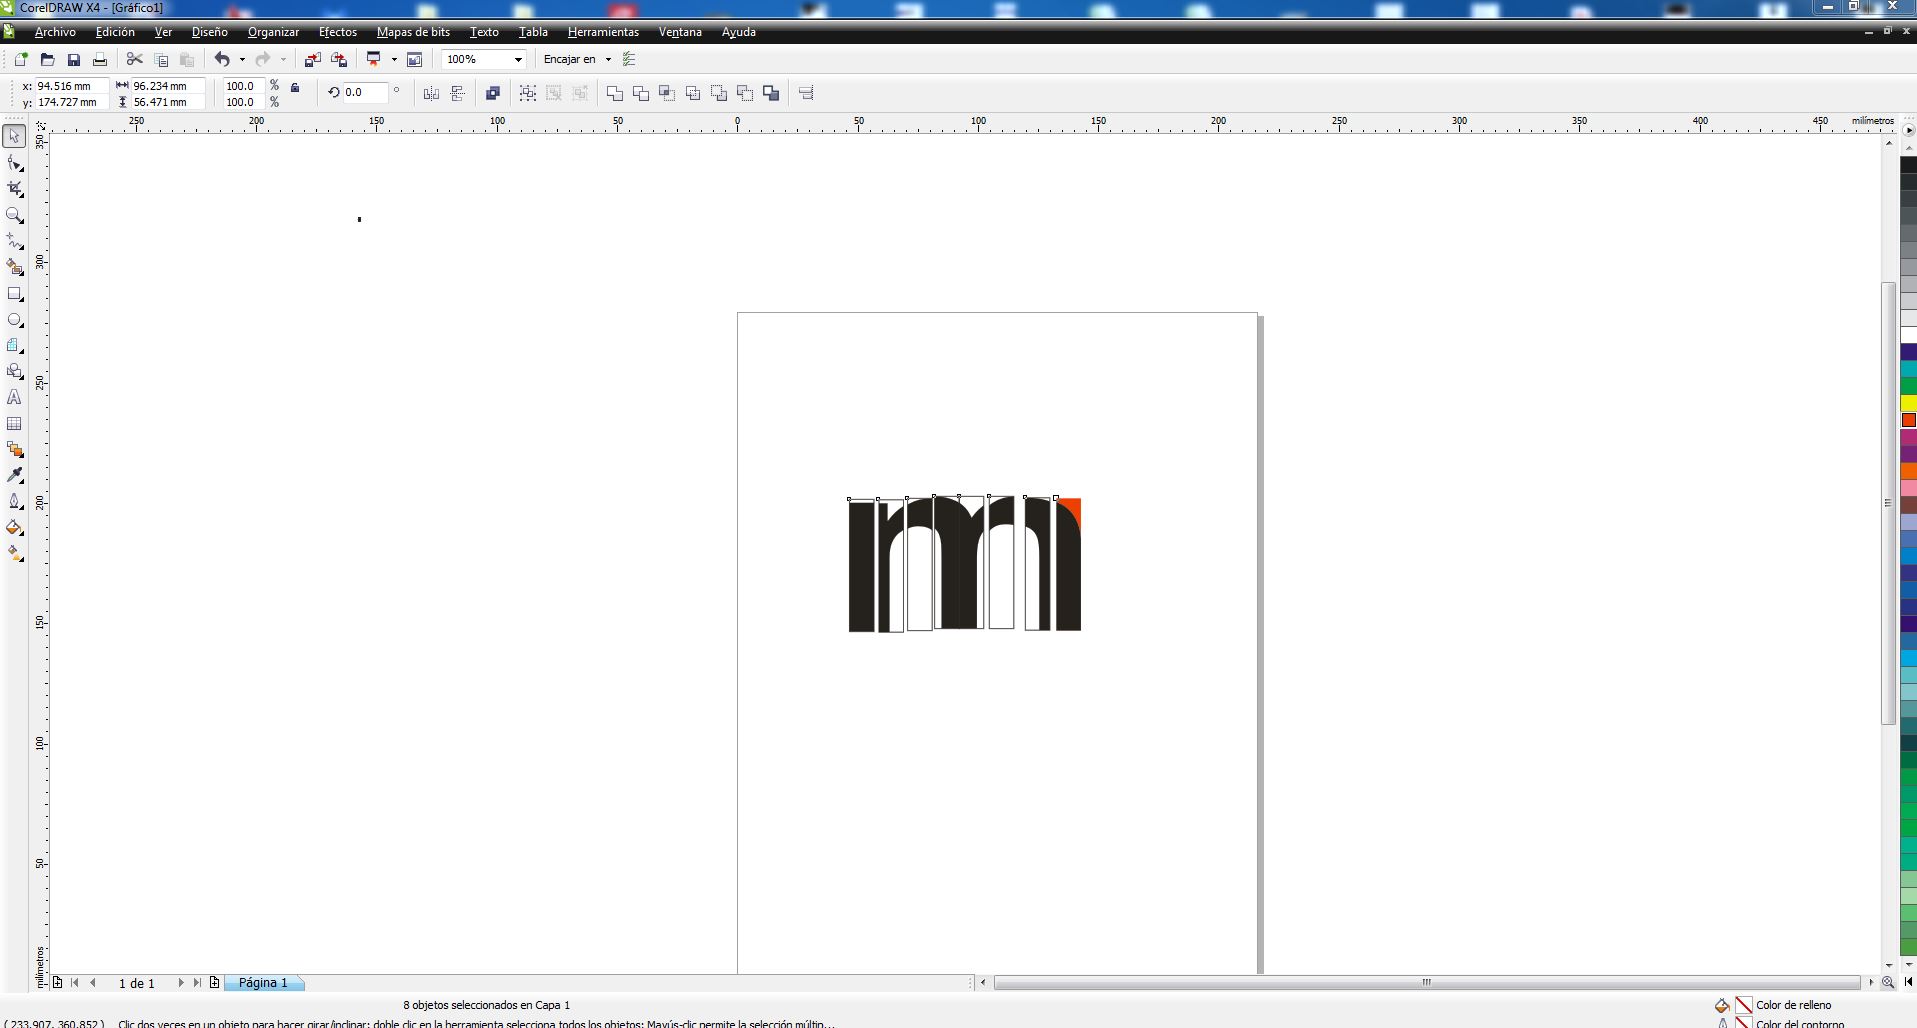1917x1028 pixels.
Task: Choose the Ellipse tool
Action: coord(14,321)
